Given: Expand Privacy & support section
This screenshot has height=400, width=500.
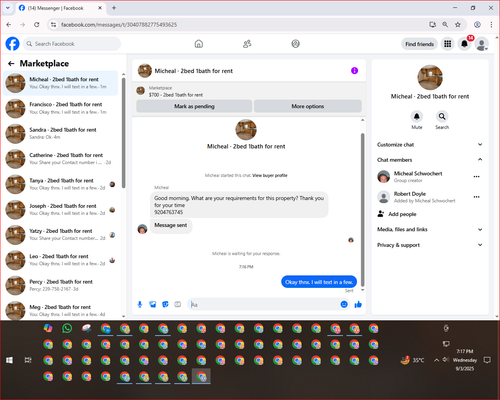Looking at the screenshot, I should (x=430, y=245).
